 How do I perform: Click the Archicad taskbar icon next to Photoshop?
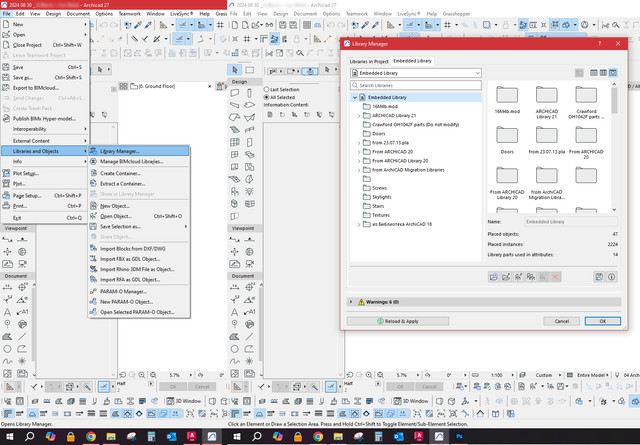[439, 436]
